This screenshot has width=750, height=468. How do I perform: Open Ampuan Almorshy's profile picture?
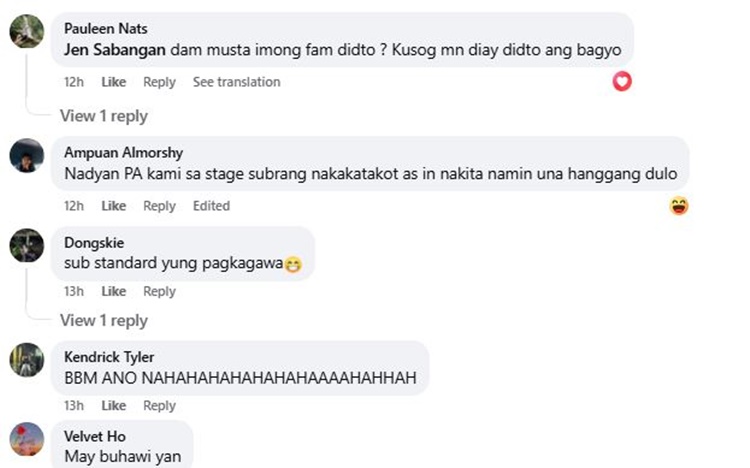[27, 156]
